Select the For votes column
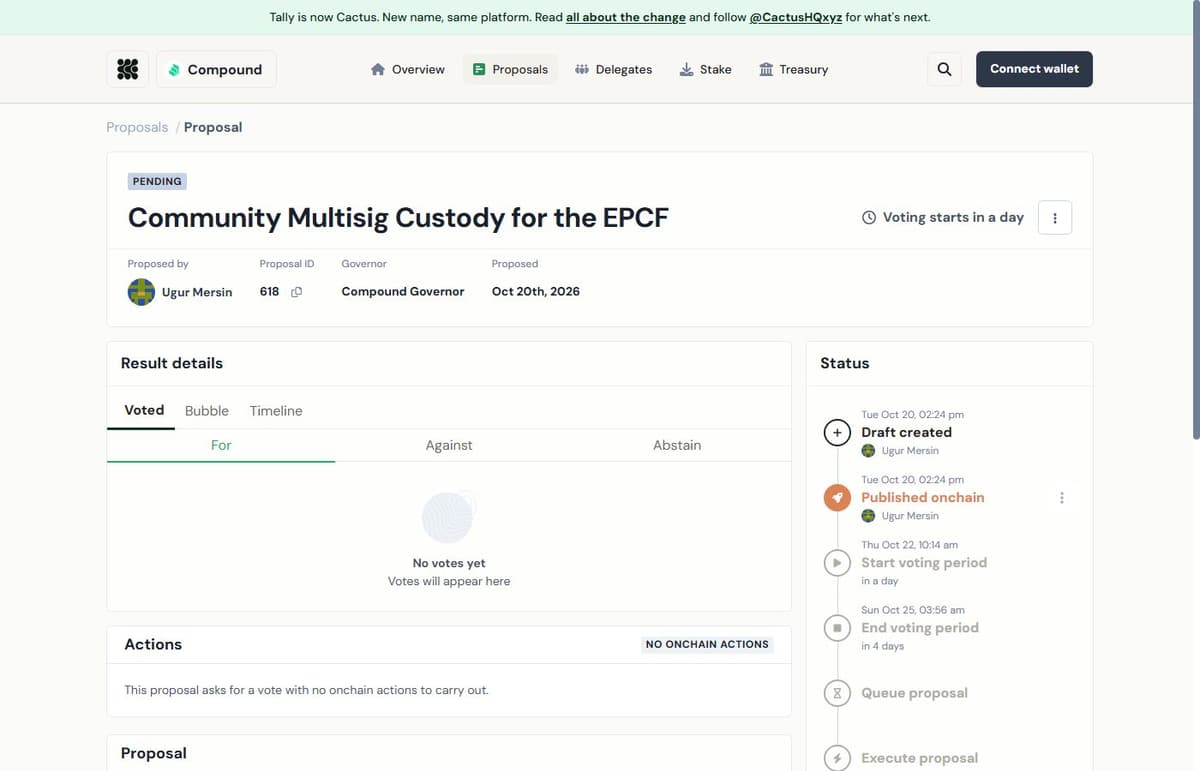This screenshot has height=771, width=1200. click(x=221, y=445)
